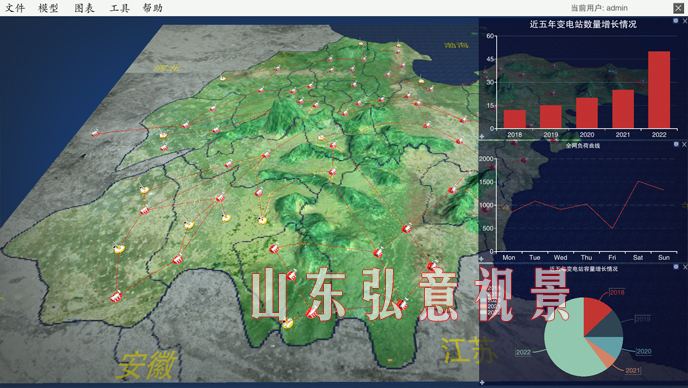The width and height of the screenshot is (688, 388).
Task: Click the settings icon on the bar chart panel
Action: (676, 21)
